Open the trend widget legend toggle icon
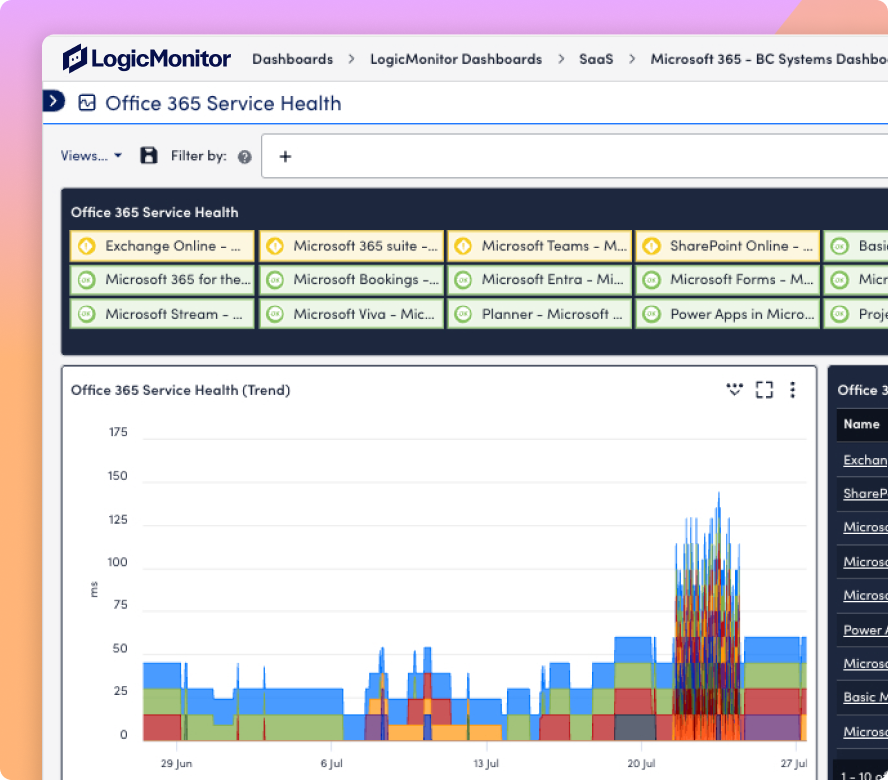The height and width of the screenshot is (780, 888). click(x=735, y=390)
